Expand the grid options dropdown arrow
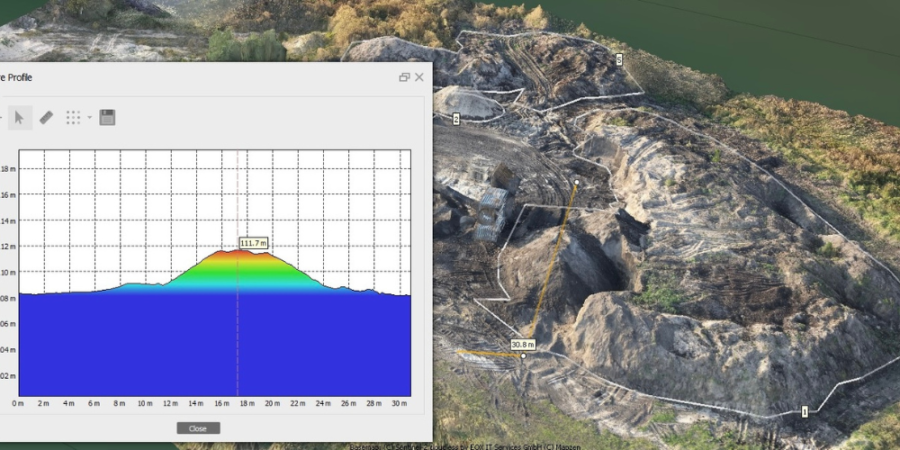 tap(89, 118)
